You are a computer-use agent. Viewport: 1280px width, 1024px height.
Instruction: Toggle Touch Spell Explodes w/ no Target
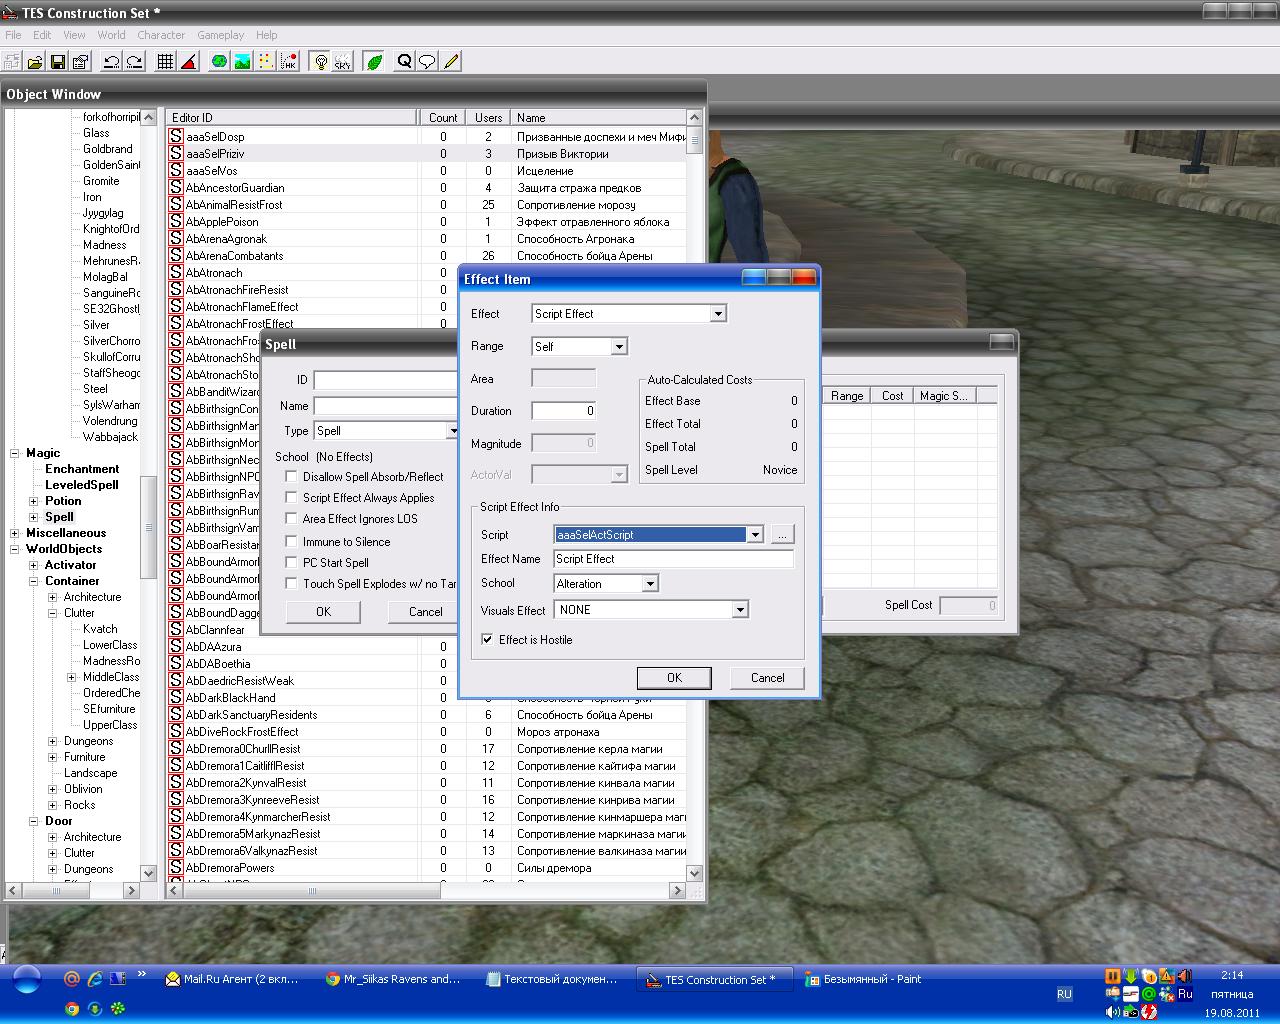(292, 584)
